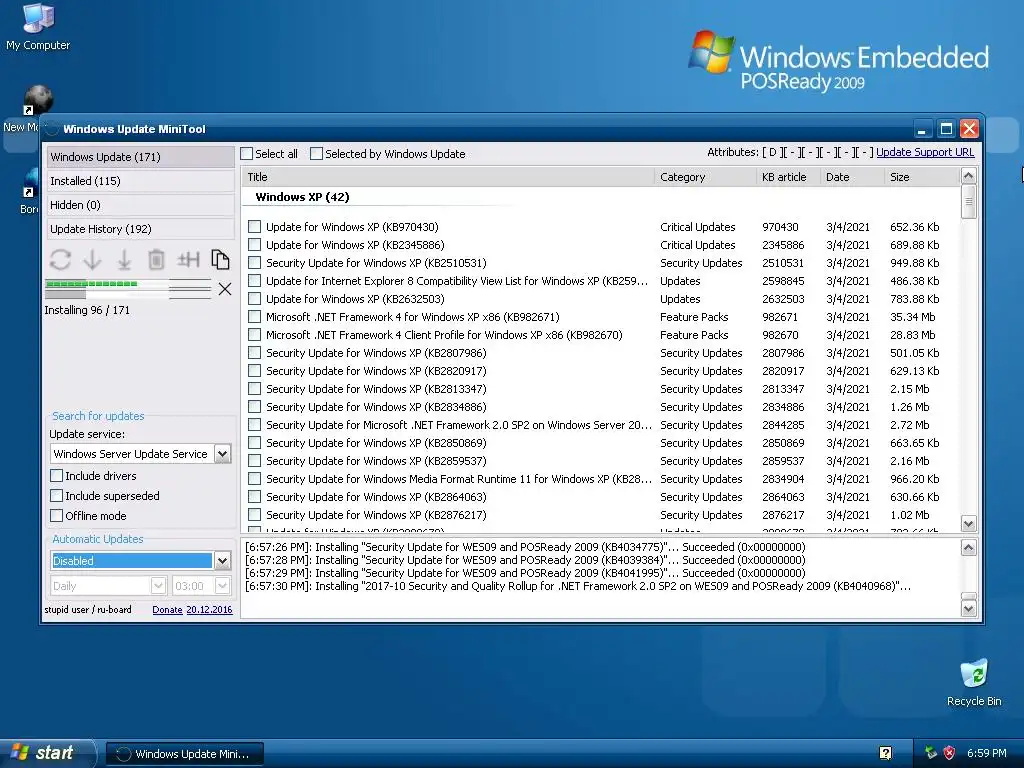This screenshot has height=768, width=1024.
Task: Open the My Computer desktop icon
Action: (x=38, y=27)
